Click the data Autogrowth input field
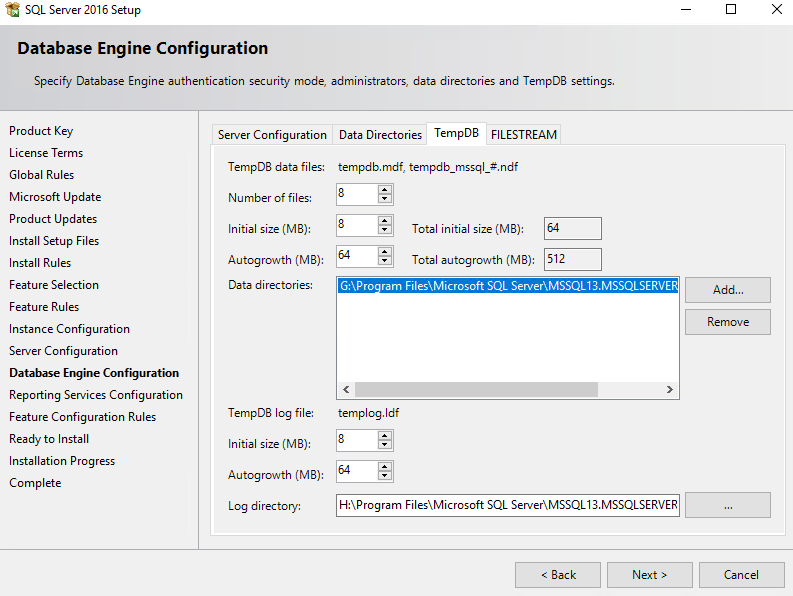 pos(357,256)
